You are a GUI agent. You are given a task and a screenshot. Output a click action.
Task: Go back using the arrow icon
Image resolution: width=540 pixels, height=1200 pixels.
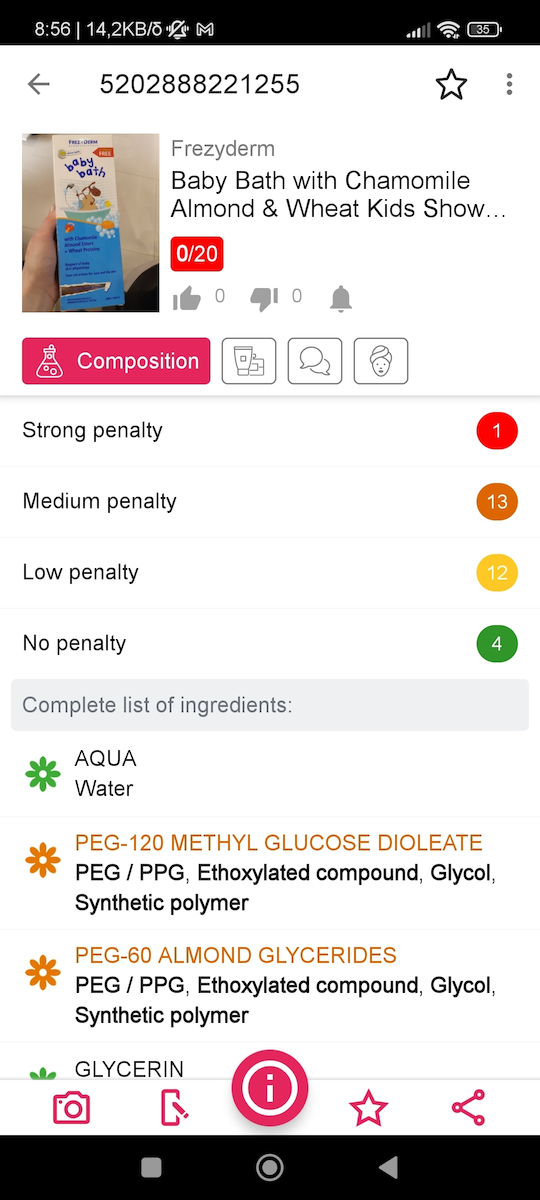[x=39, y=84]
